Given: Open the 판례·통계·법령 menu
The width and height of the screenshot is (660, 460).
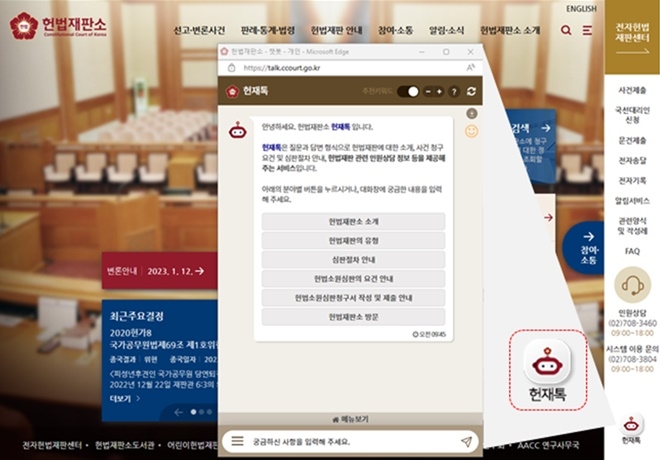Looking at the screenshot, I should (265, 31).
